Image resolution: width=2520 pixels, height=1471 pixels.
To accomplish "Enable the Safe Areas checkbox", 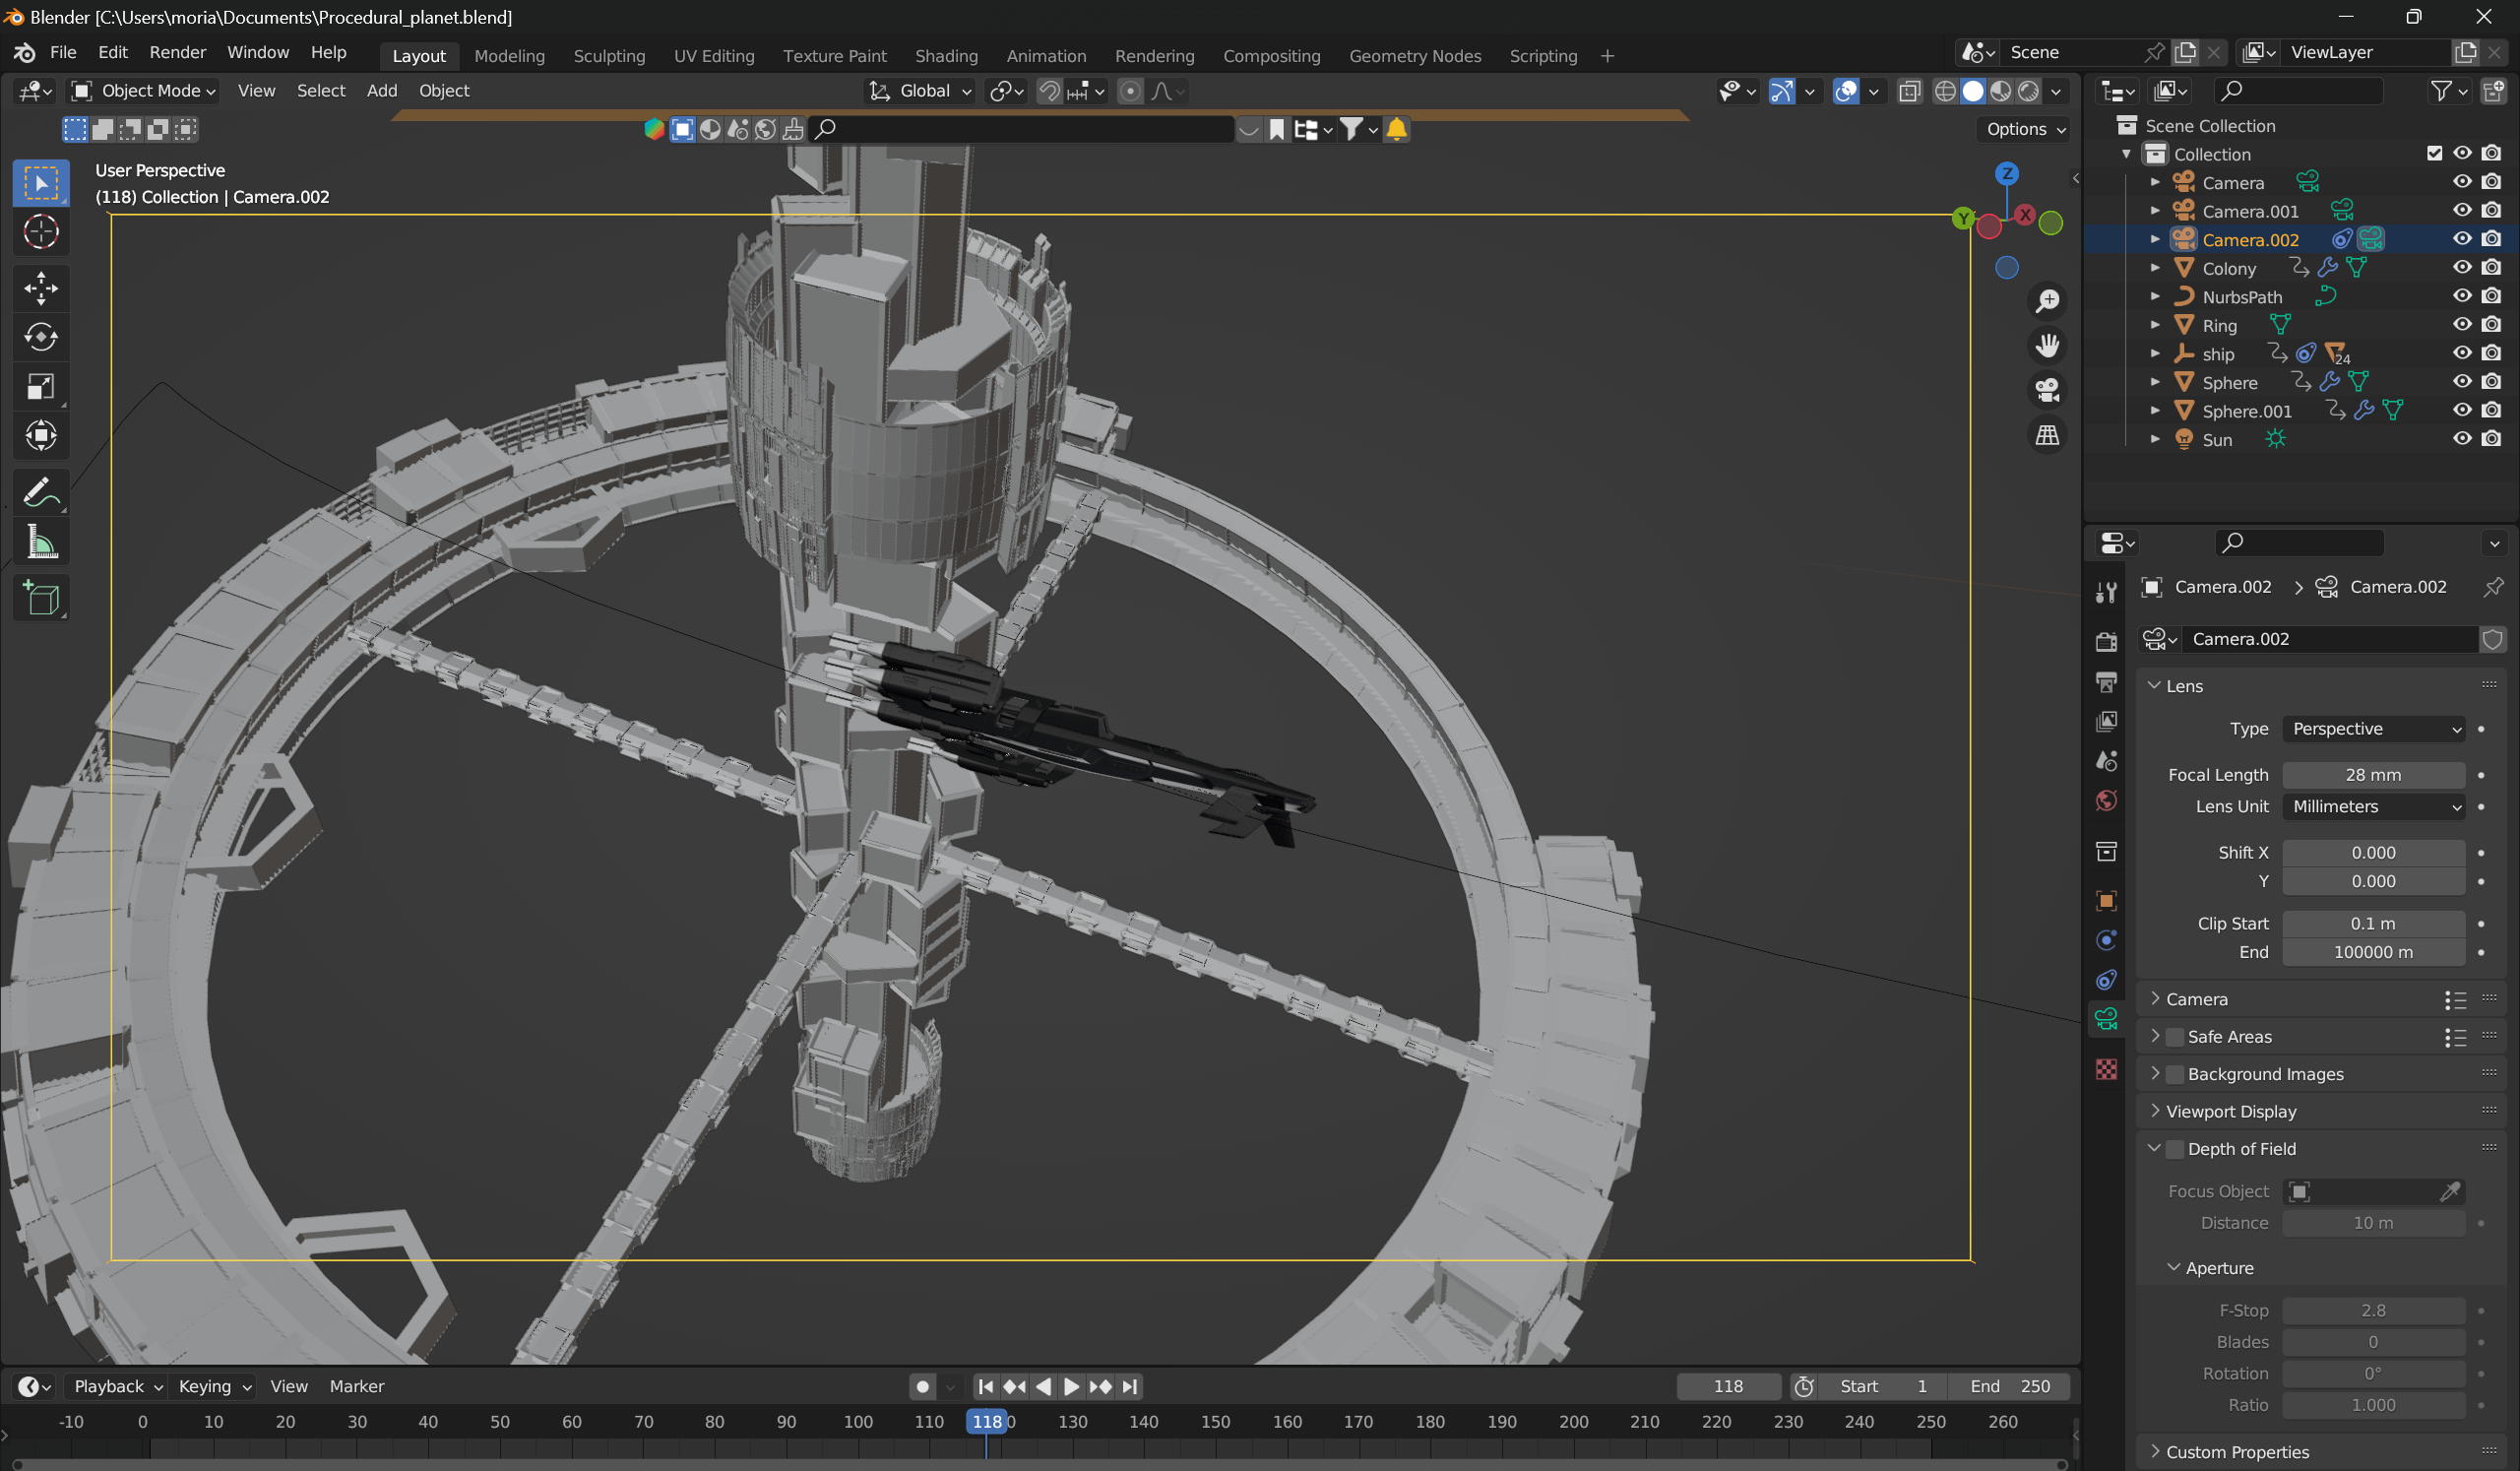I will [2174, 1037].
